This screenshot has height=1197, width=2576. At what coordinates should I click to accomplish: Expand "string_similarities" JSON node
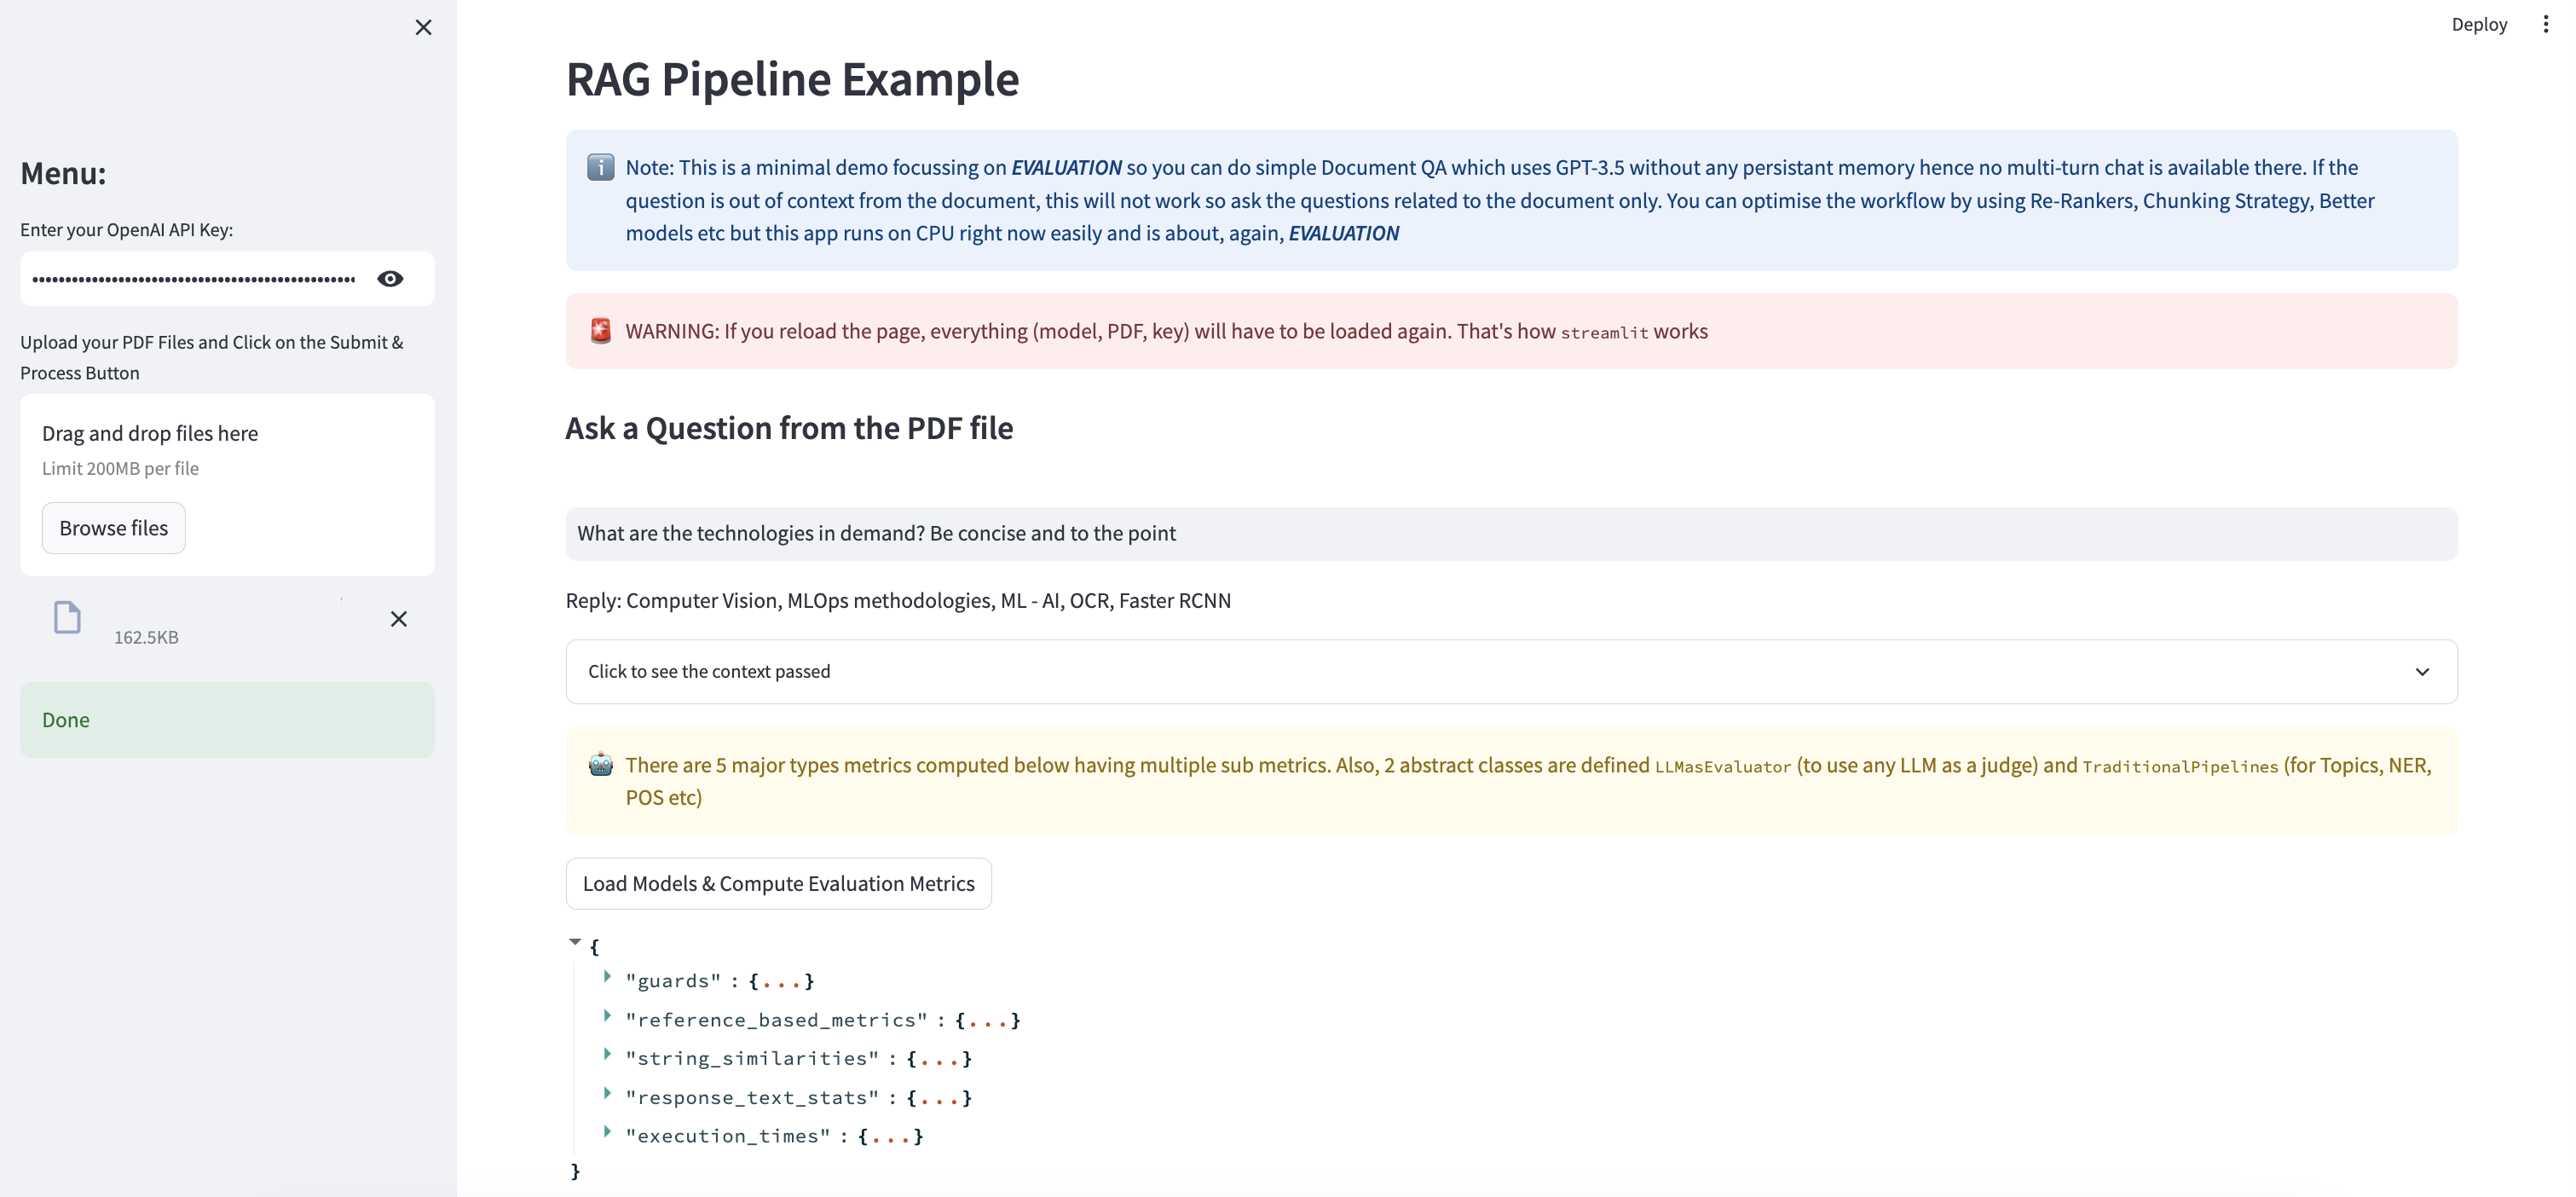pos(607,1054)
